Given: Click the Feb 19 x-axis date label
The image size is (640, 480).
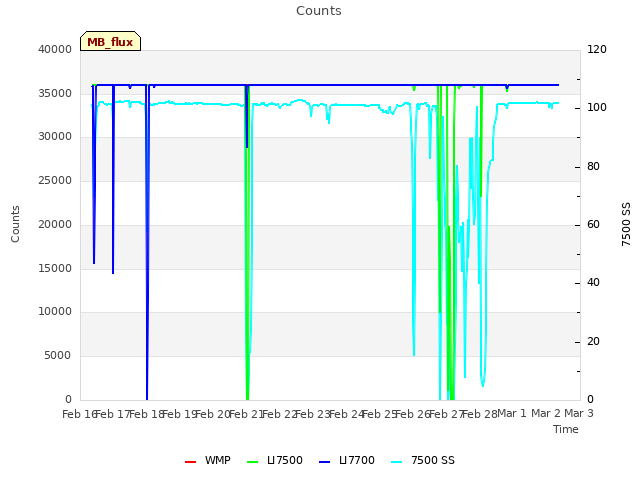Looking at the screenshot, I should point(180,414).
